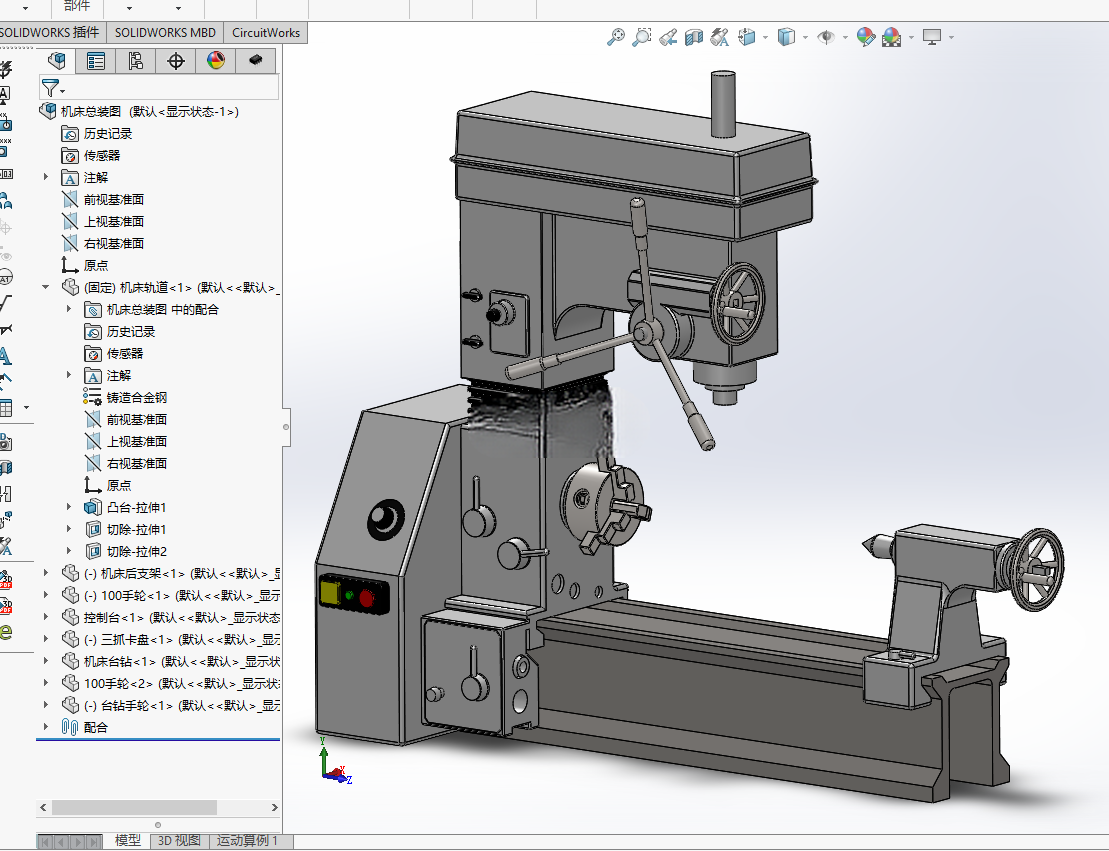Image resolution: width=1109 pixels, height=851 pixels.
Task: Click the tree panel horizontal scrollbar right arrow
Action: pos(274,807)
